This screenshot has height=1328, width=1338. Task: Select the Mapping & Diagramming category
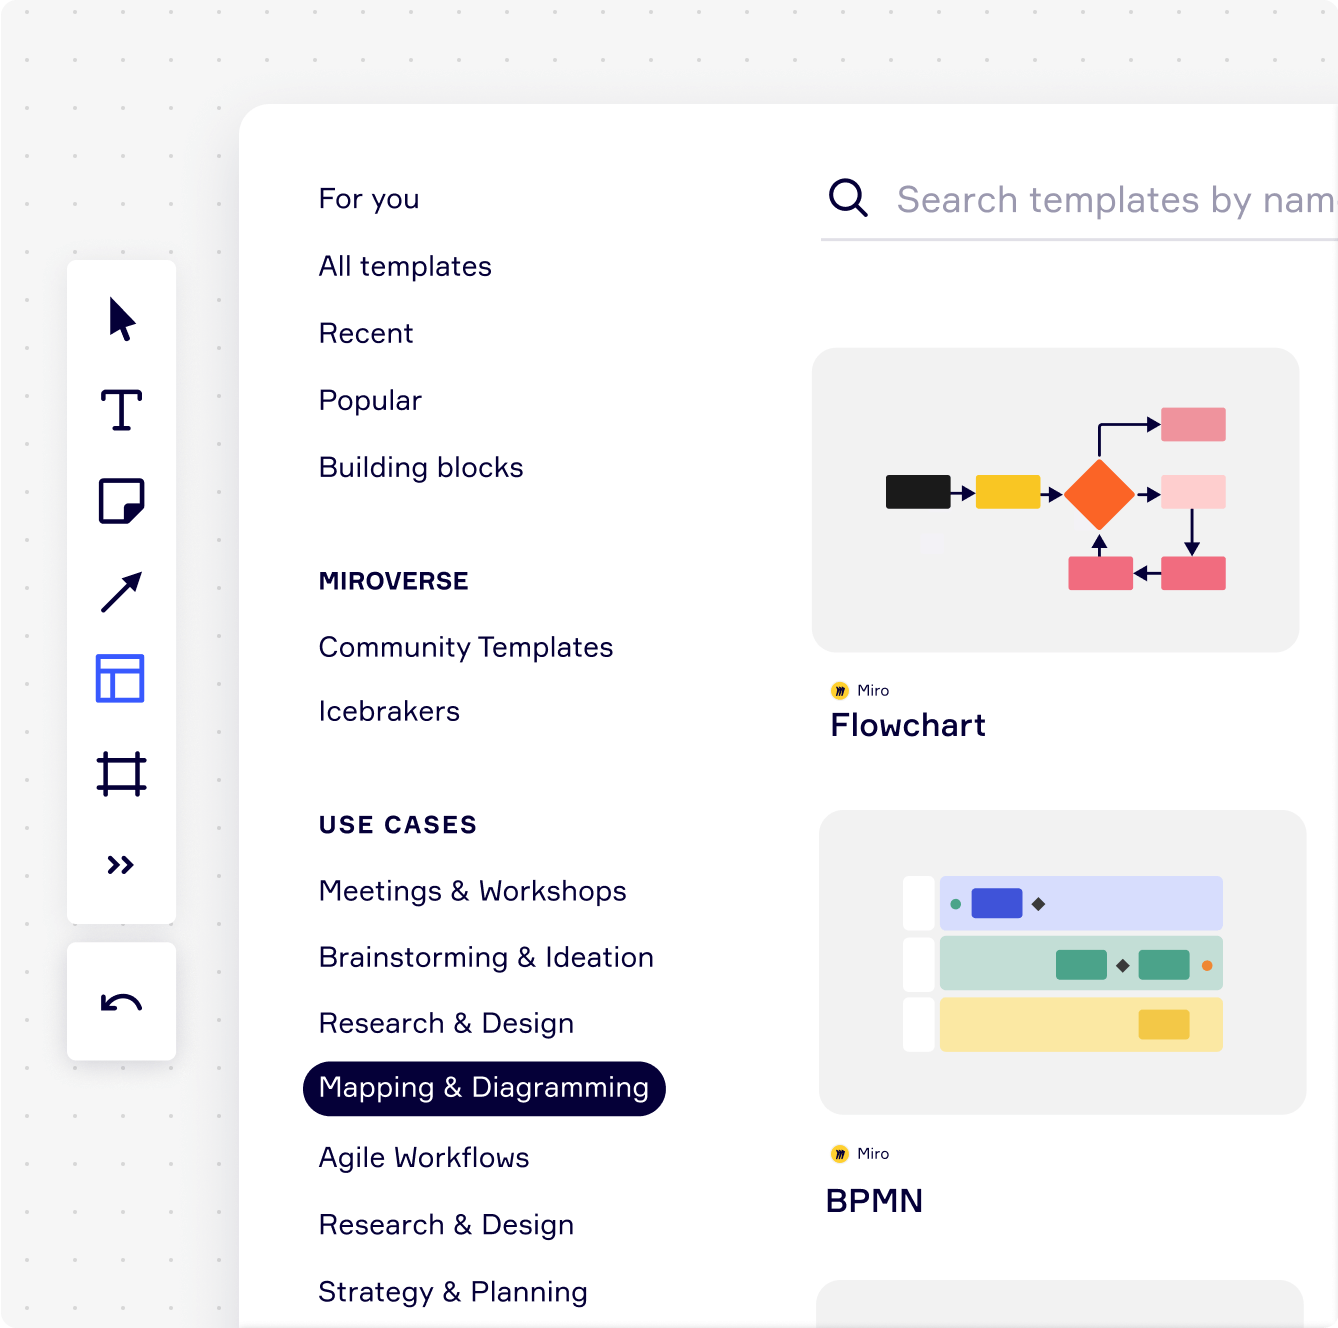pyautogui.click(x=484, y=1088)
